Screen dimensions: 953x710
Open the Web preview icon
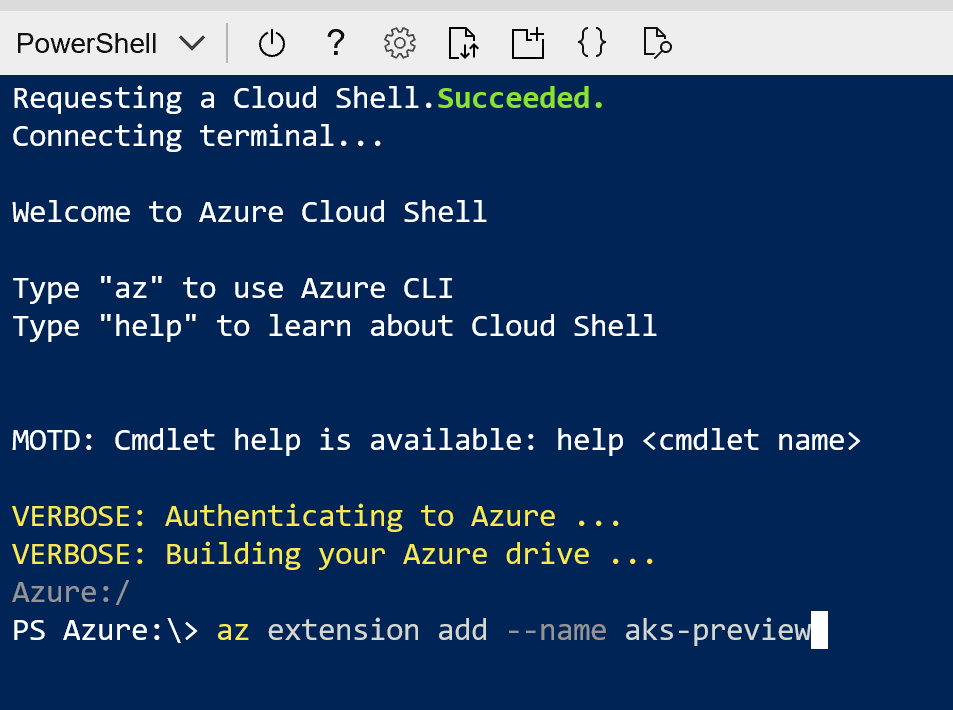tap(656, 42)
